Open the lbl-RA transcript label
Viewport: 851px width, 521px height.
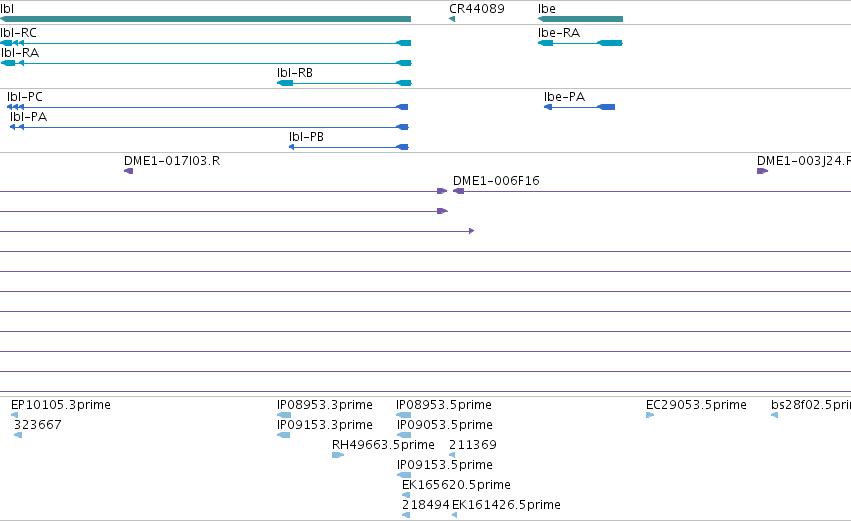(20, 53)
